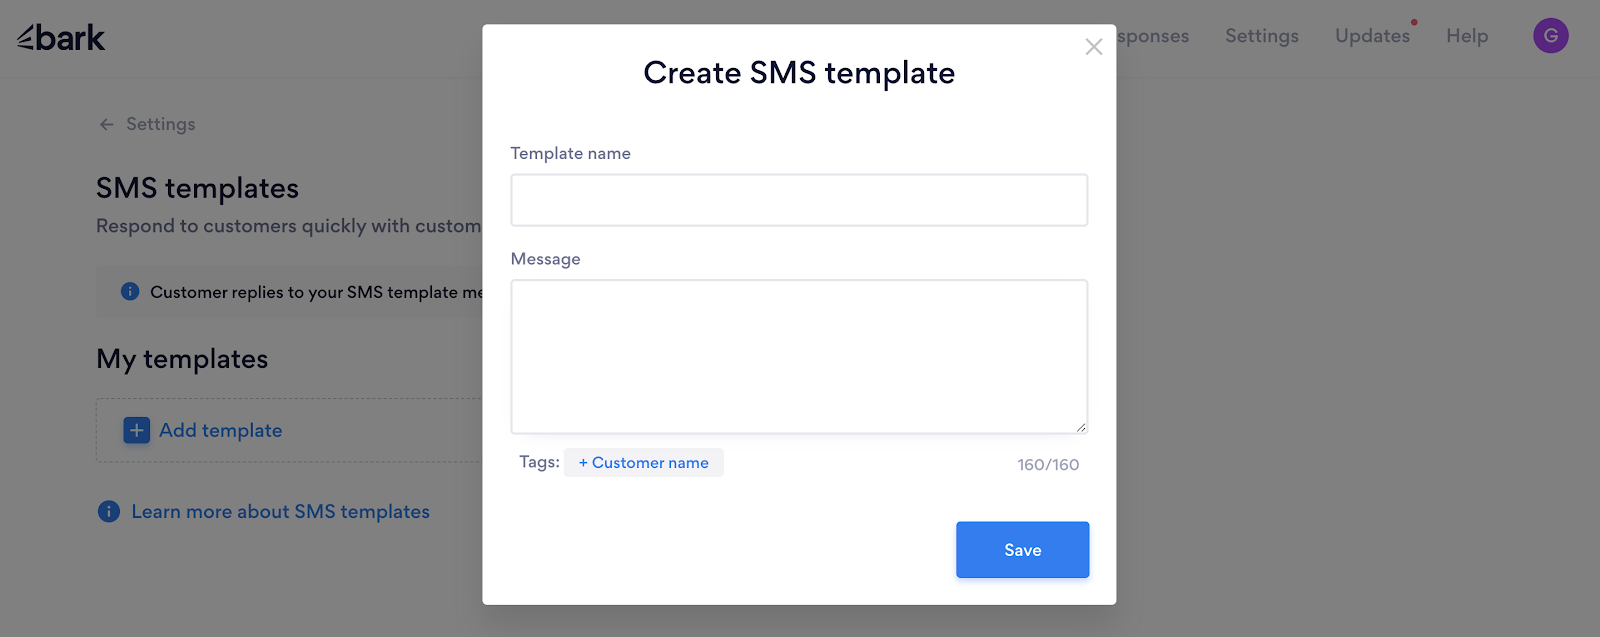The height and width of the screenshot is (637, 1600).
Task: Focus the Template name field
Action: [x=798, y=200]
